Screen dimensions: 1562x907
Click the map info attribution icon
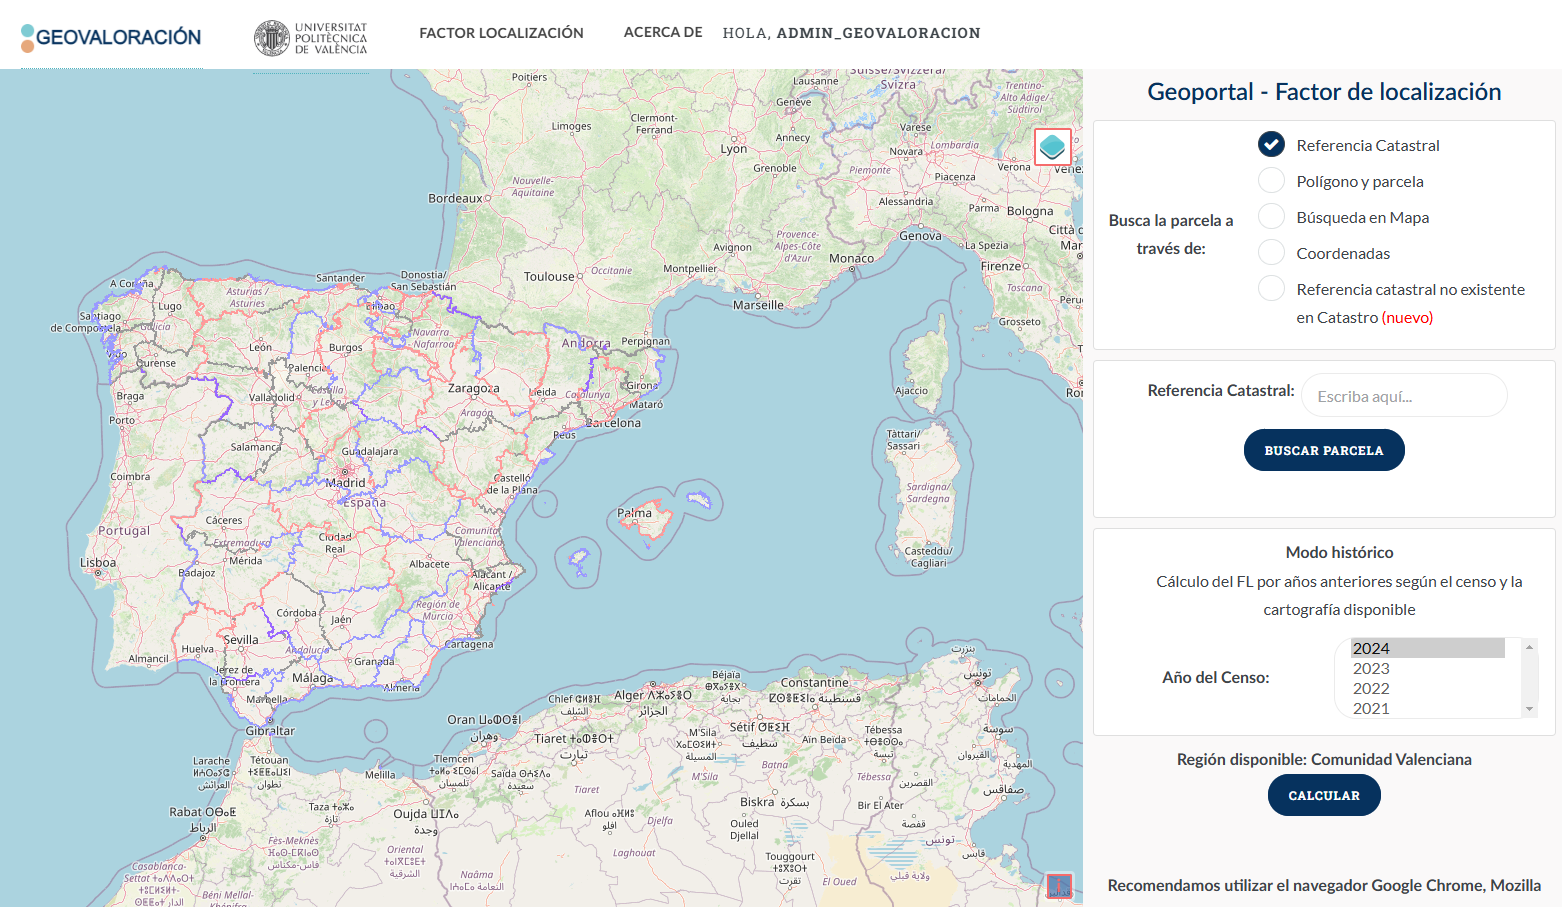pos(1059,885)
